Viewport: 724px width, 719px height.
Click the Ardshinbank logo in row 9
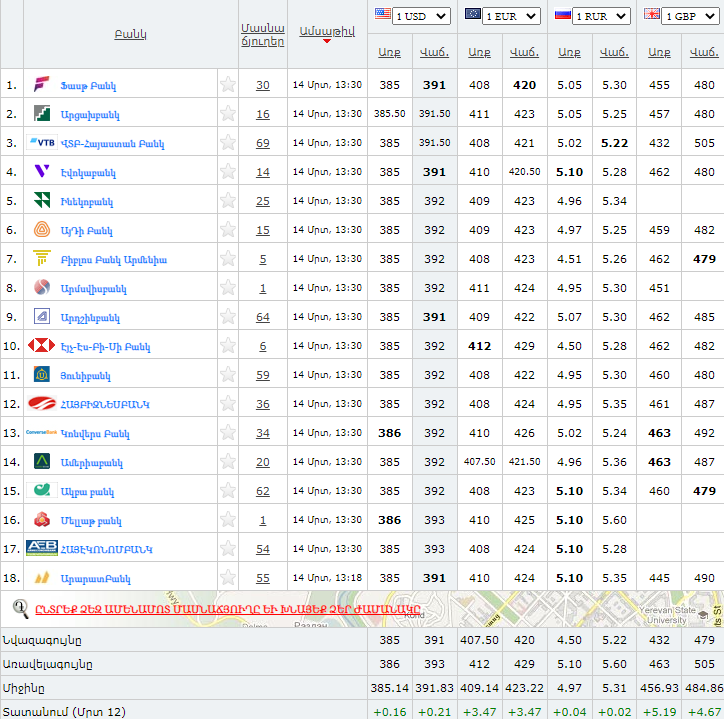(x=42, y=316)
